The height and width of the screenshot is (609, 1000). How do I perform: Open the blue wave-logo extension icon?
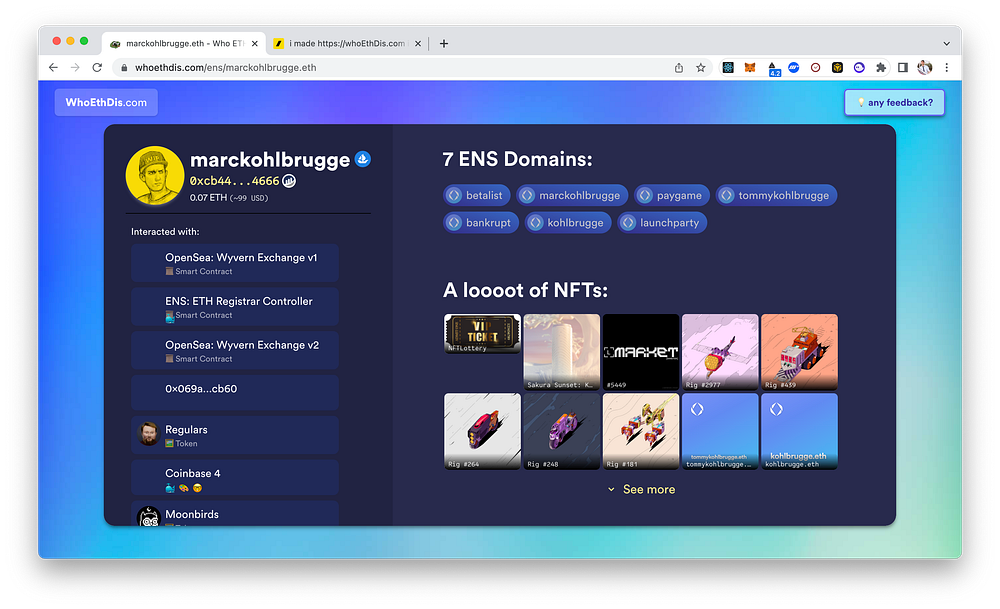(793, 68)
